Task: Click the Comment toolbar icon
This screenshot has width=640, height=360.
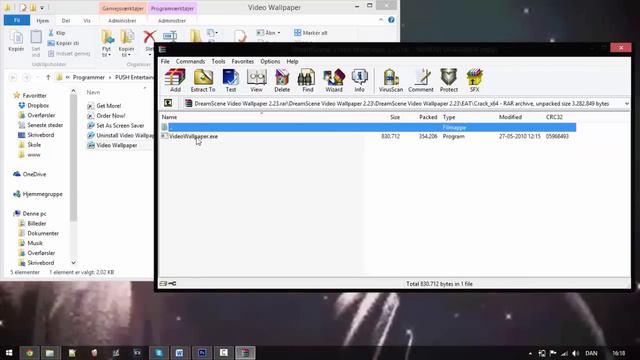Action: pyautogui.click(x=420, y=80)
